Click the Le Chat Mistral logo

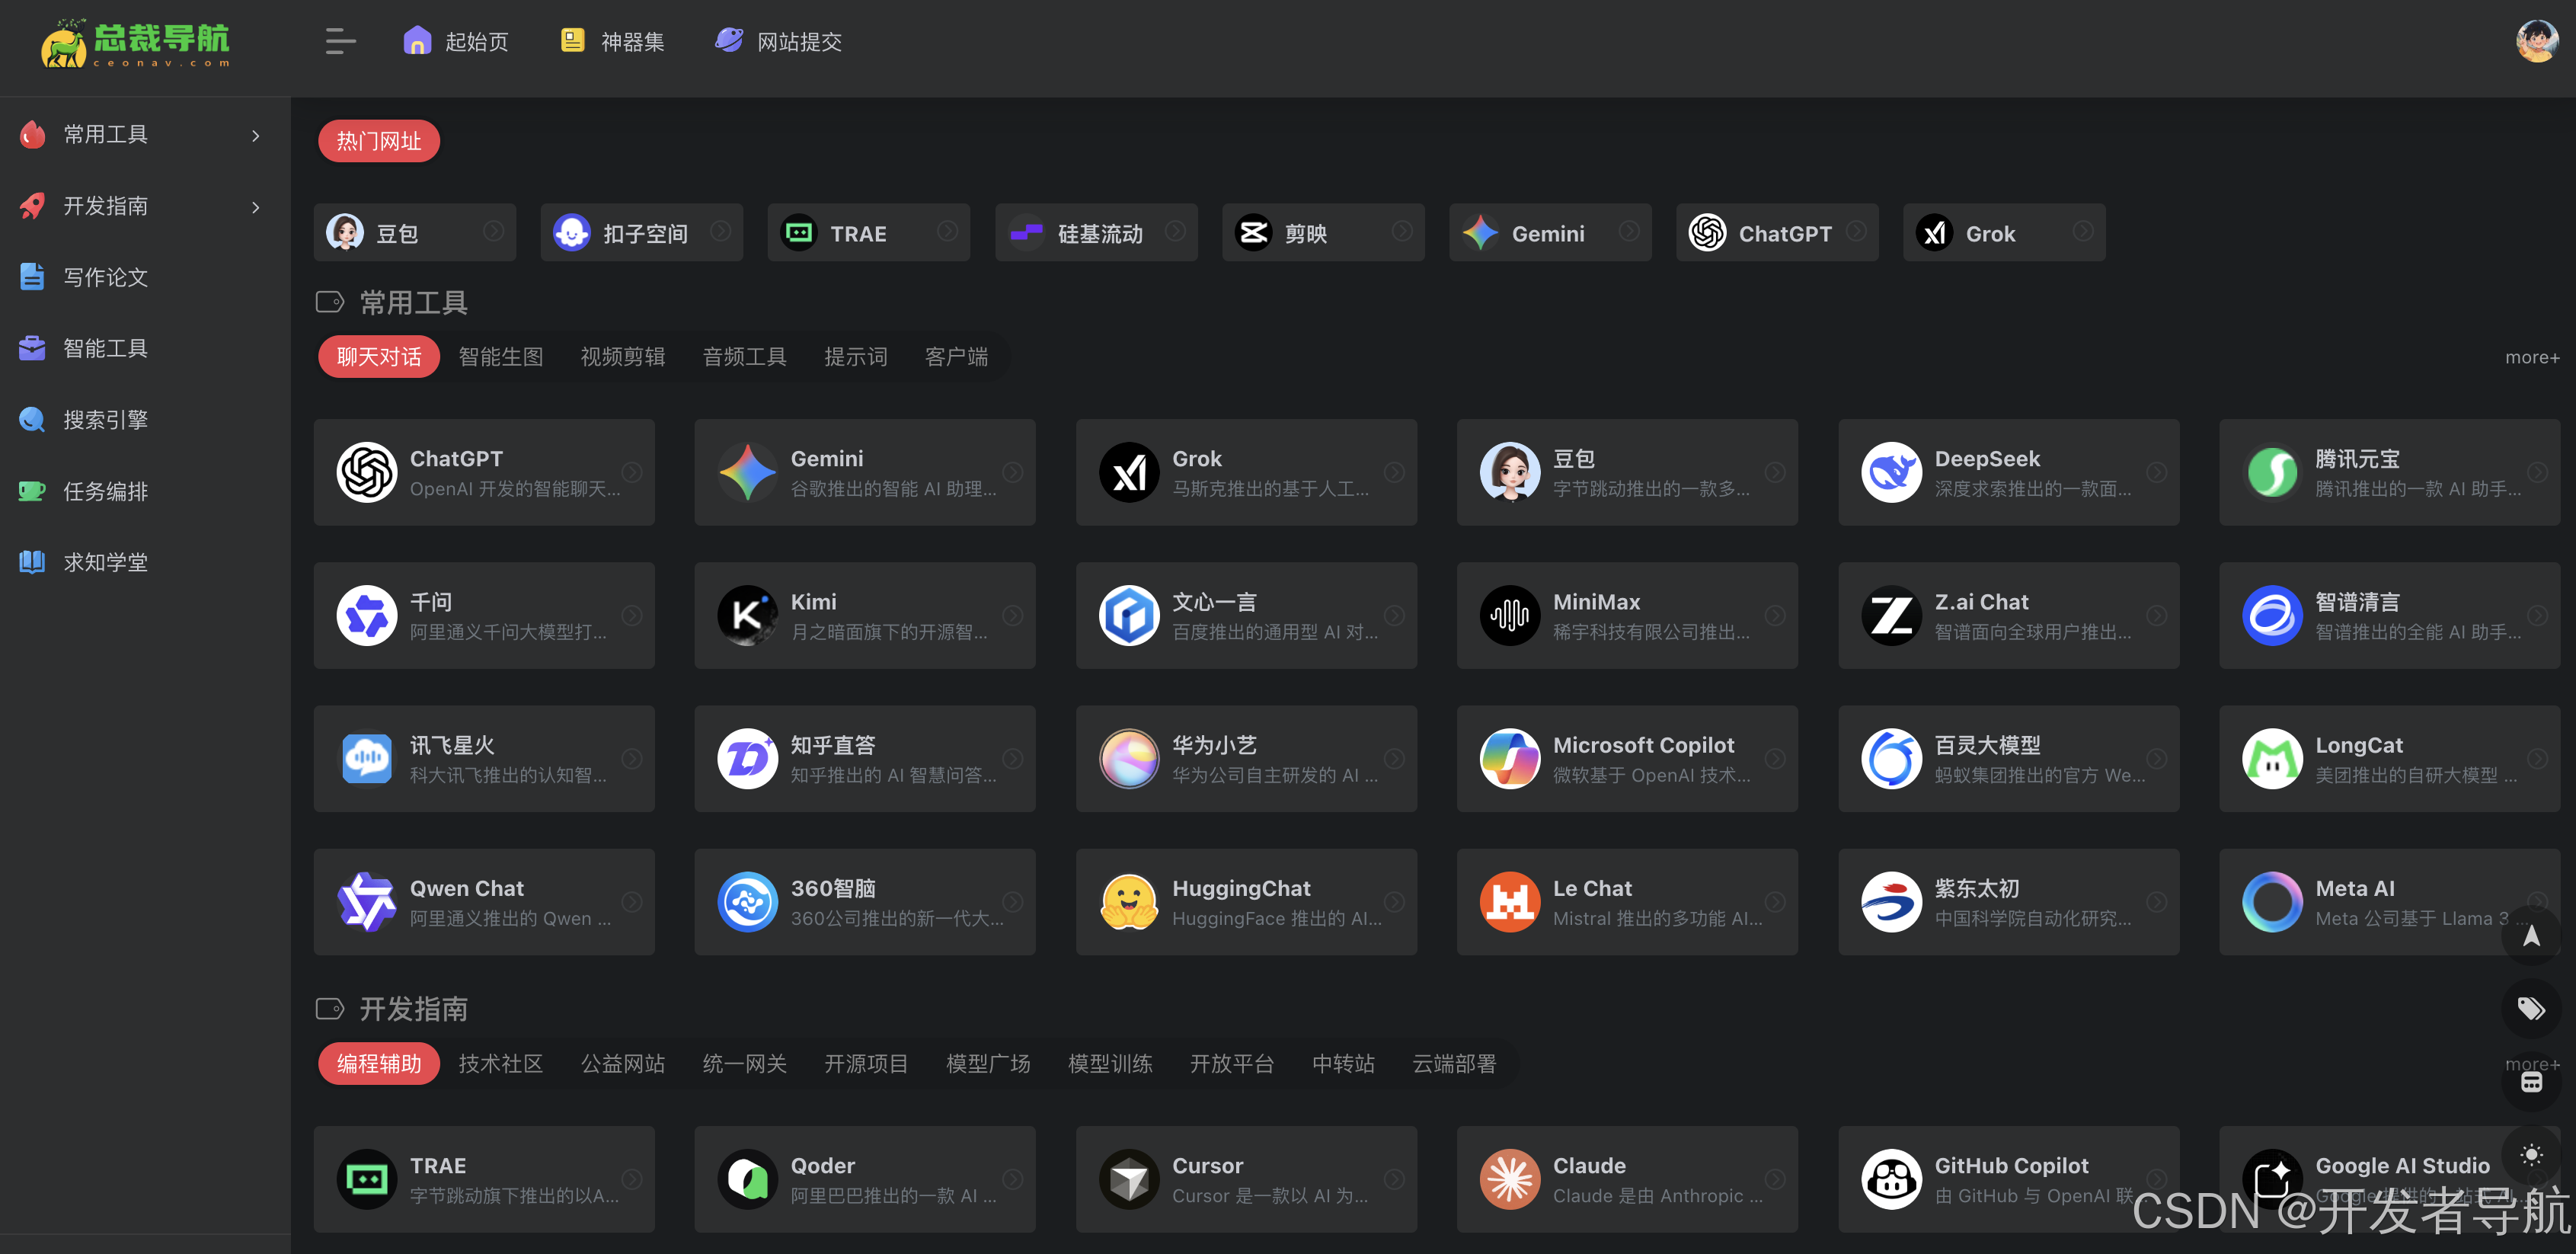pos(1510,901)
